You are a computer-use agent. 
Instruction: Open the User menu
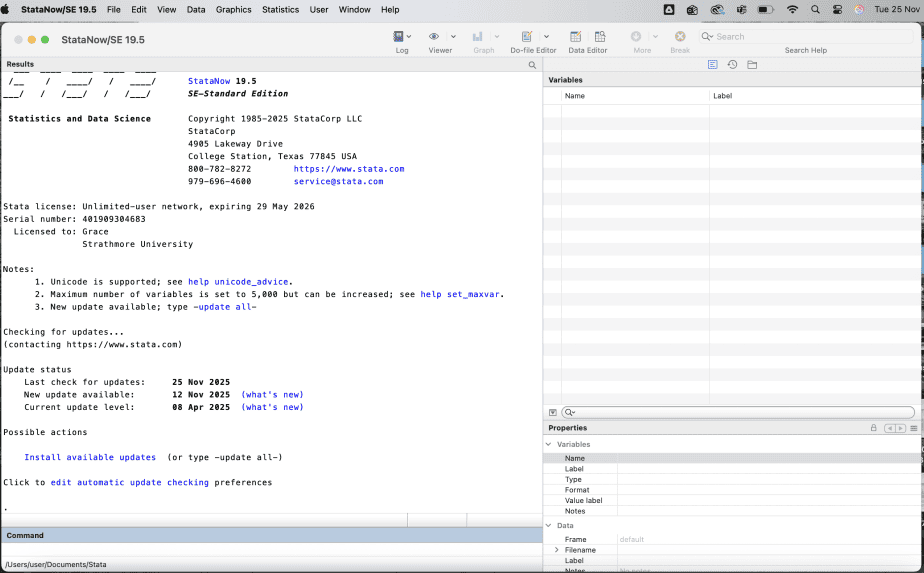tap(319, 9)
